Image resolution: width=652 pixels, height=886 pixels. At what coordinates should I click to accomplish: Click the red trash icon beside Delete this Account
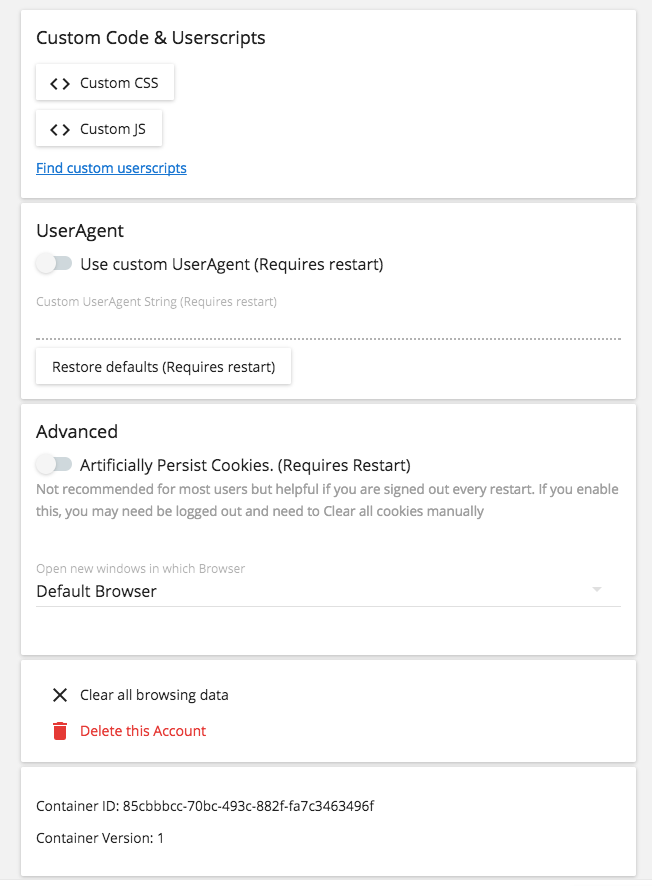(59, 730)
